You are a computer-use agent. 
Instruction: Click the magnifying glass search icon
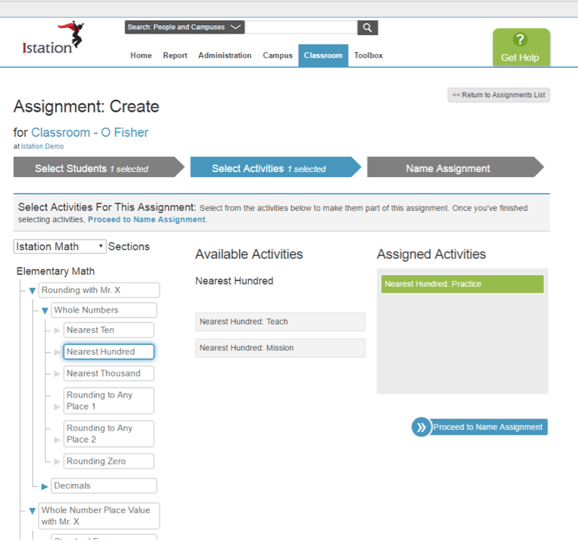click(367, 27)
